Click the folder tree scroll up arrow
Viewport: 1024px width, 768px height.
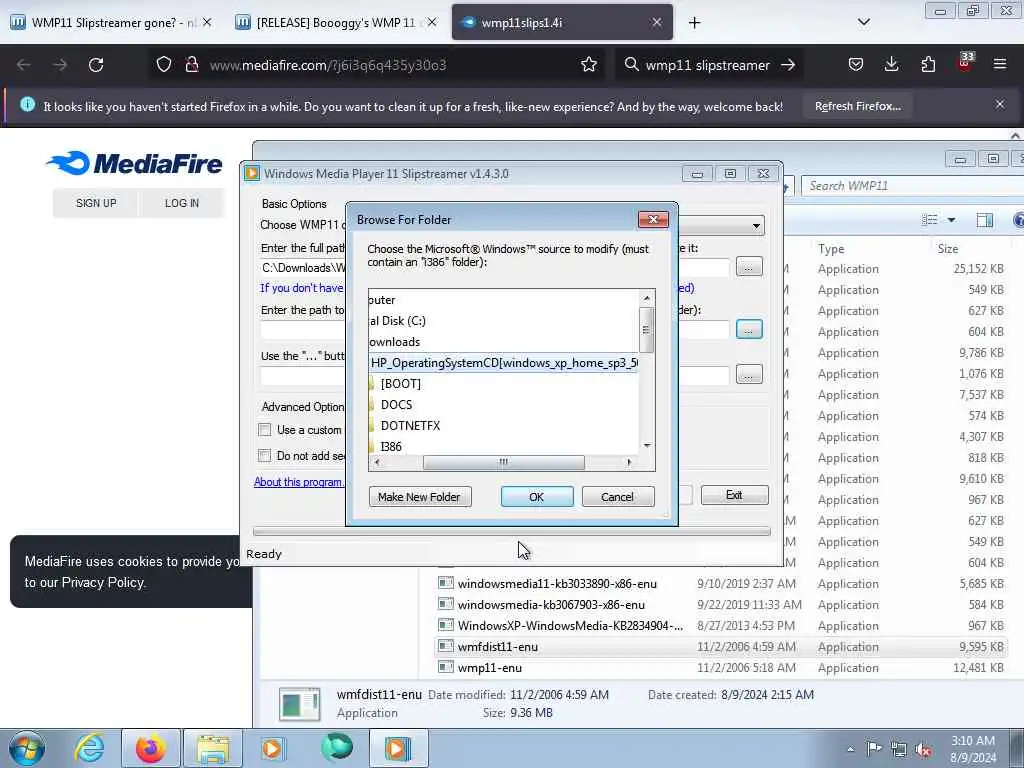pyautogui.click(x=647, y=298)
